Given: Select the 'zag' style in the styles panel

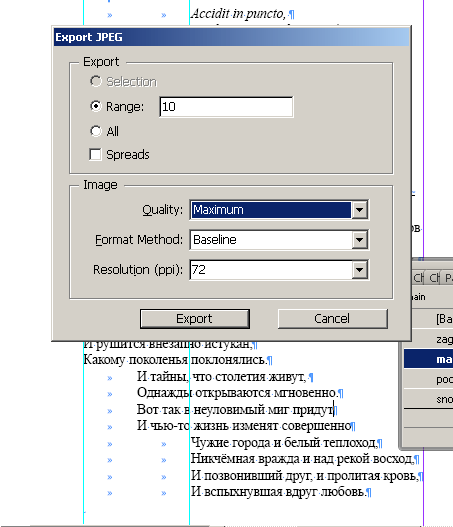Looking at the screenshot, I should pos(428,339).
